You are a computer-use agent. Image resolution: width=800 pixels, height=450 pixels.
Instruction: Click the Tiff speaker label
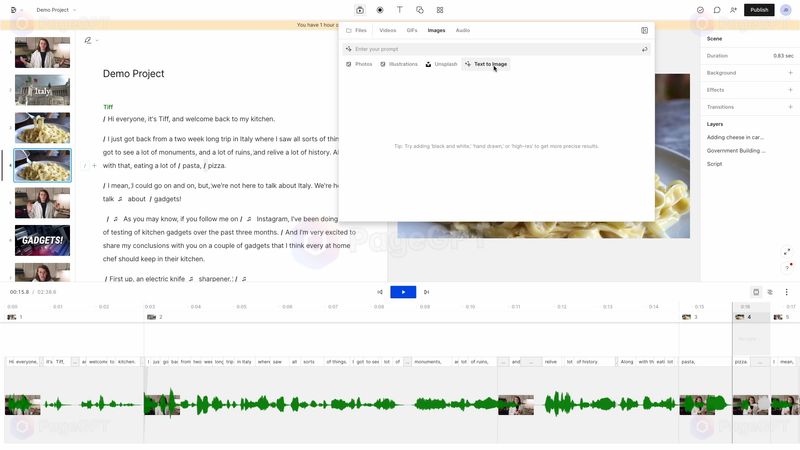tap(108, 107)
